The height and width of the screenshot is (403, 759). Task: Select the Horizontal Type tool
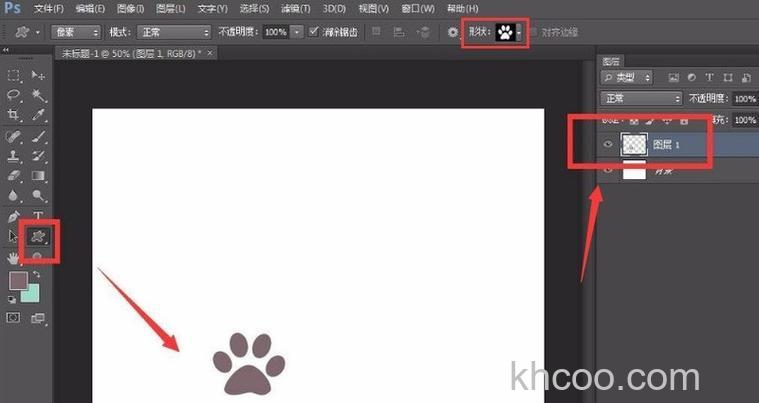coord(38,216)
